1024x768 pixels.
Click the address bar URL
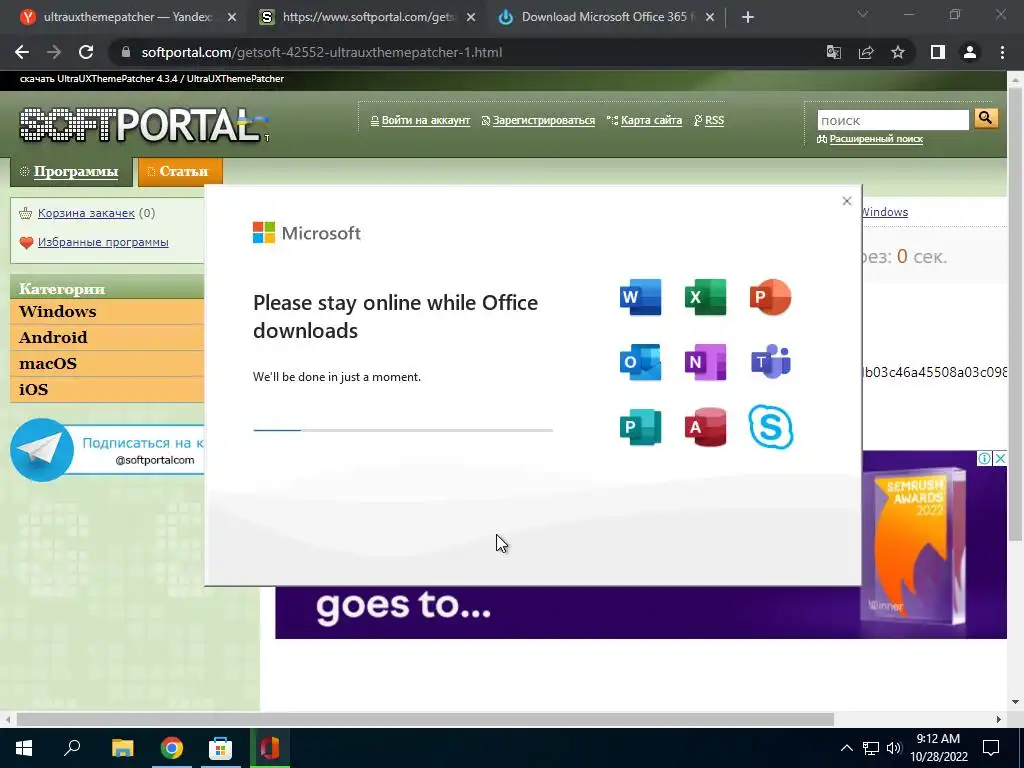tap(322, 52)
